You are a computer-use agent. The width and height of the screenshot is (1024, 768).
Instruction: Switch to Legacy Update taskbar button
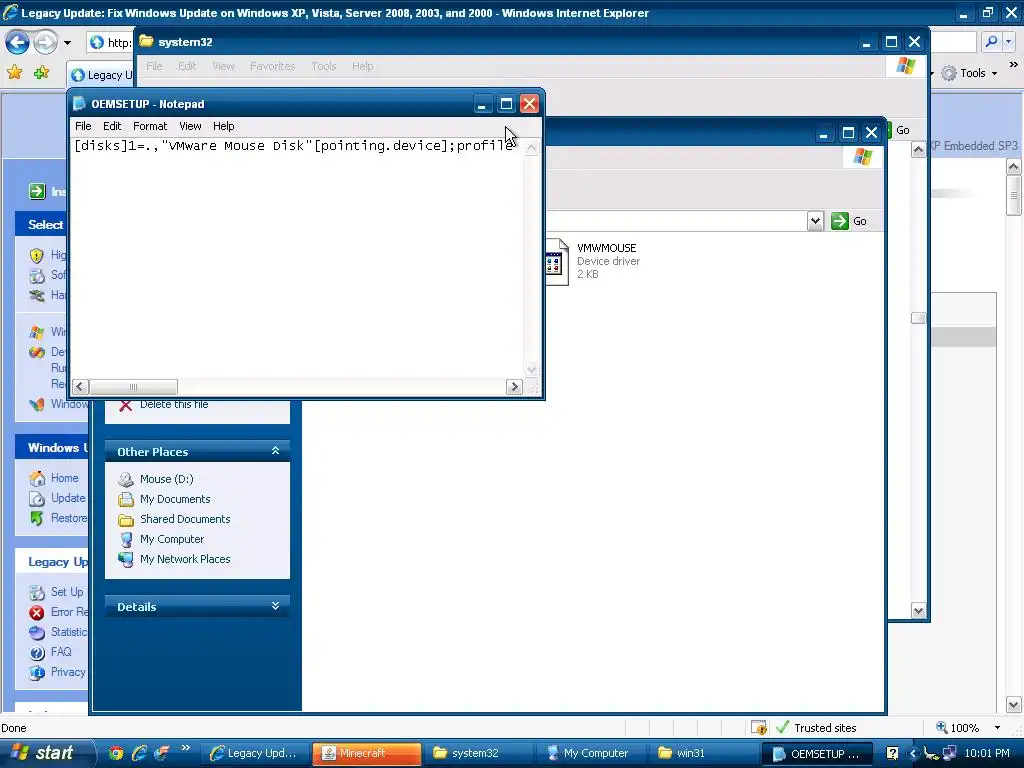click(x=253, y=754)
